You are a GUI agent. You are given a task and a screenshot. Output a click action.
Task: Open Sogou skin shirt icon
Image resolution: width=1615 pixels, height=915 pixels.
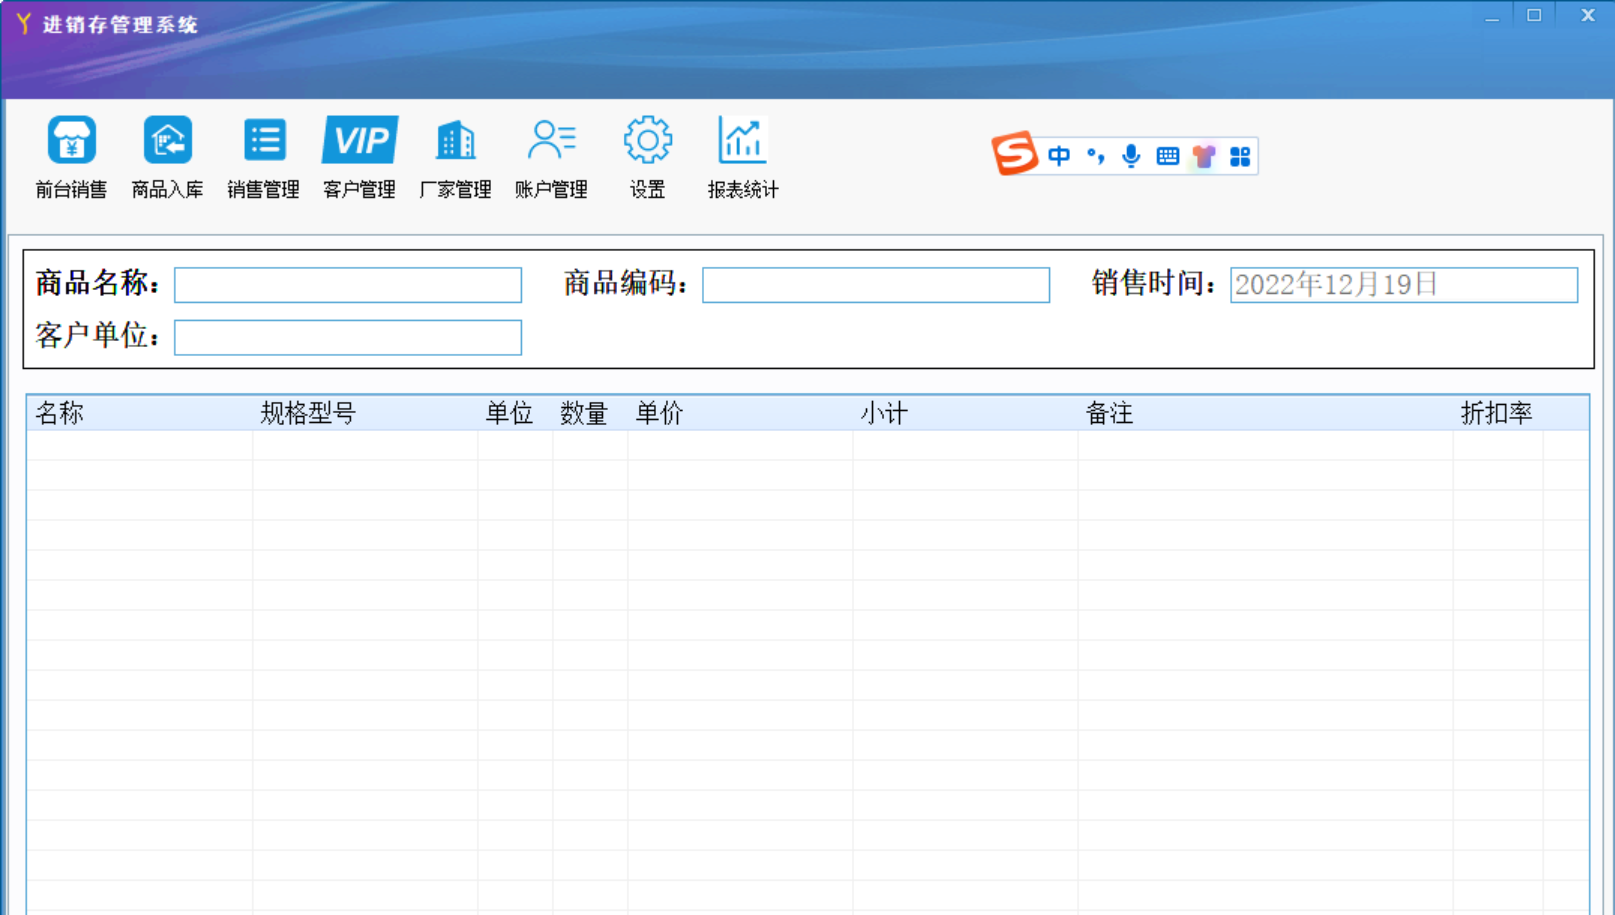click(1204, 156)
